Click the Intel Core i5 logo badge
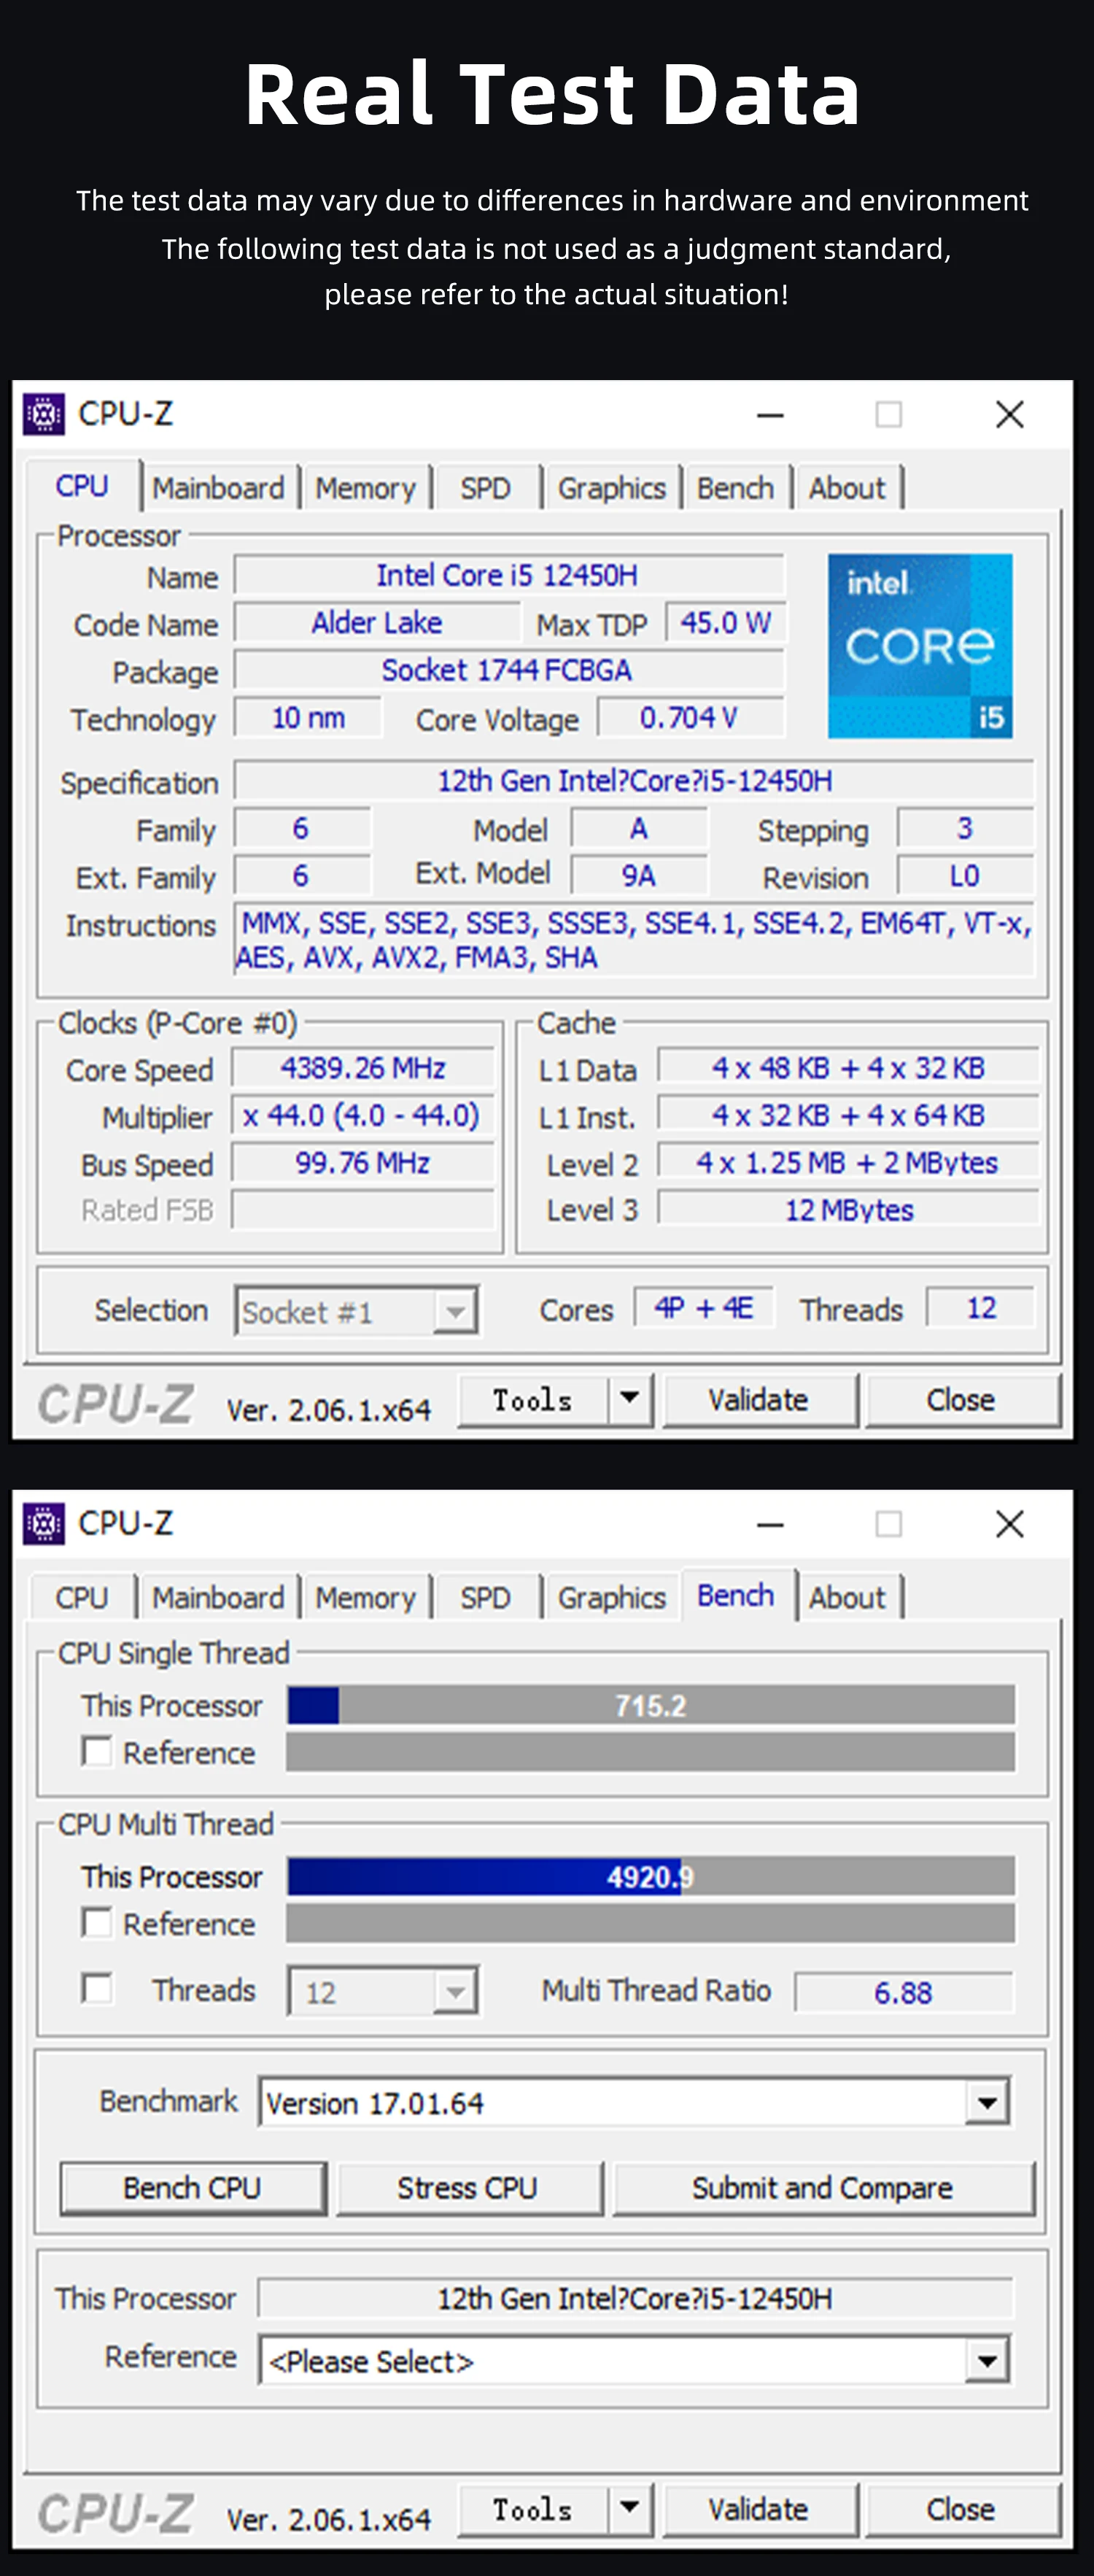The height and width of the screenshot is (2576, 1094). [x=920, y=646]
